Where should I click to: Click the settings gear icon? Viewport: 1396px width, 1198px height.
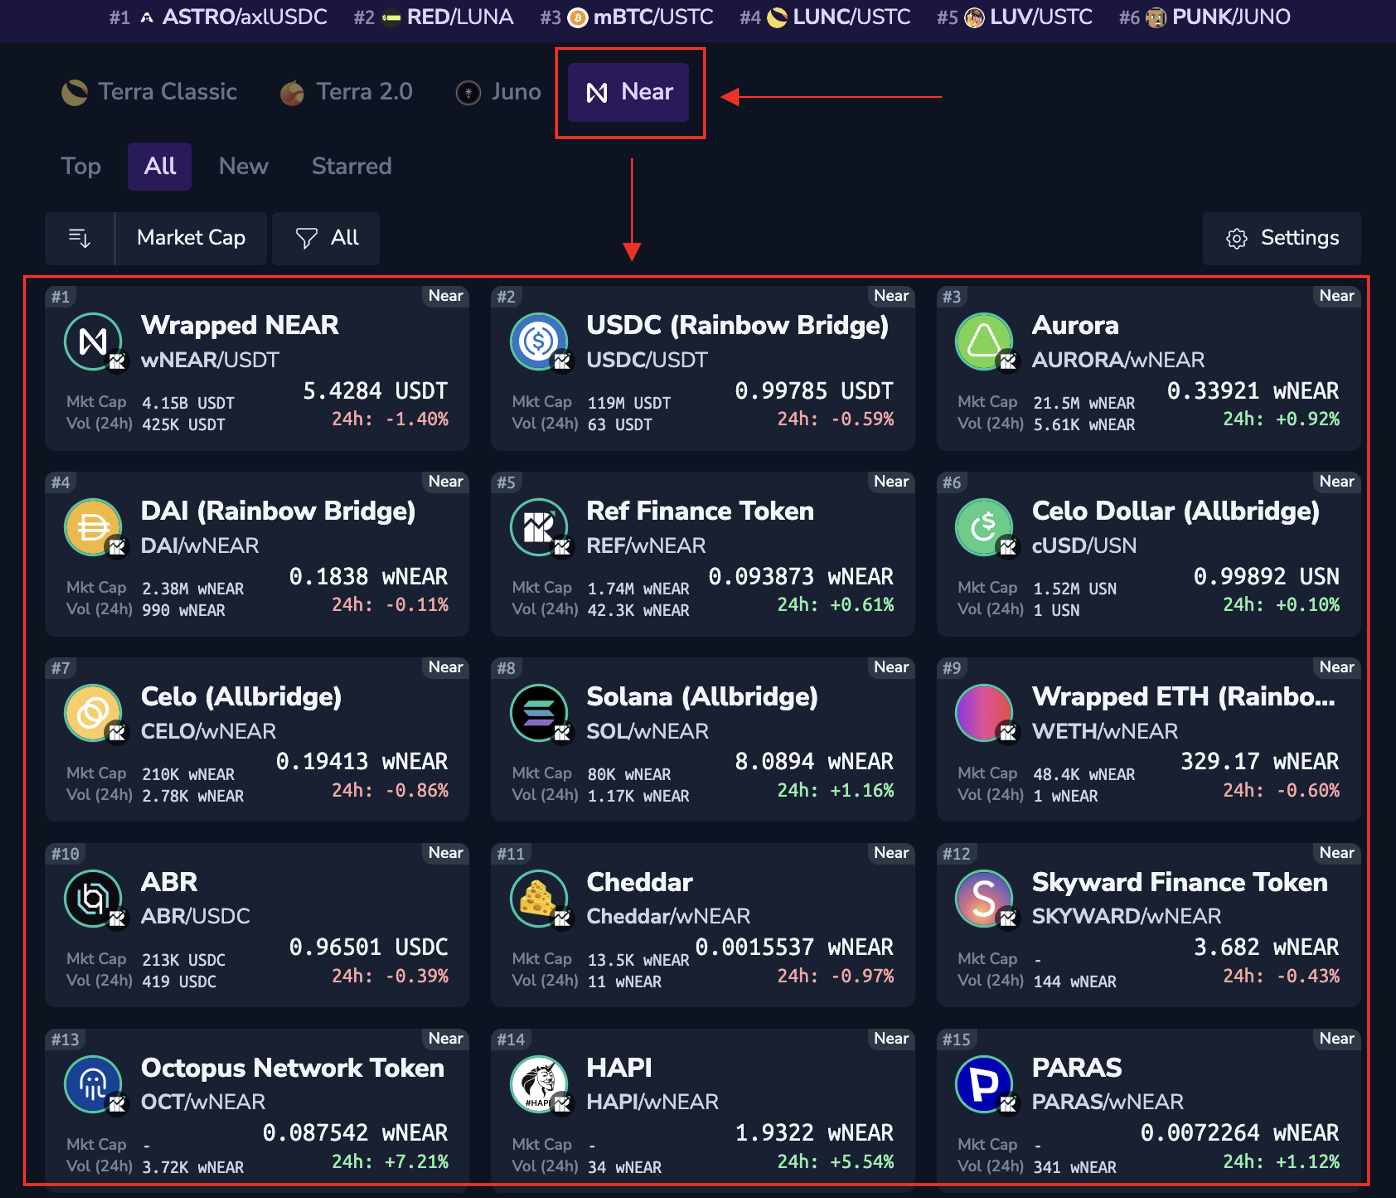[1237, 239]
